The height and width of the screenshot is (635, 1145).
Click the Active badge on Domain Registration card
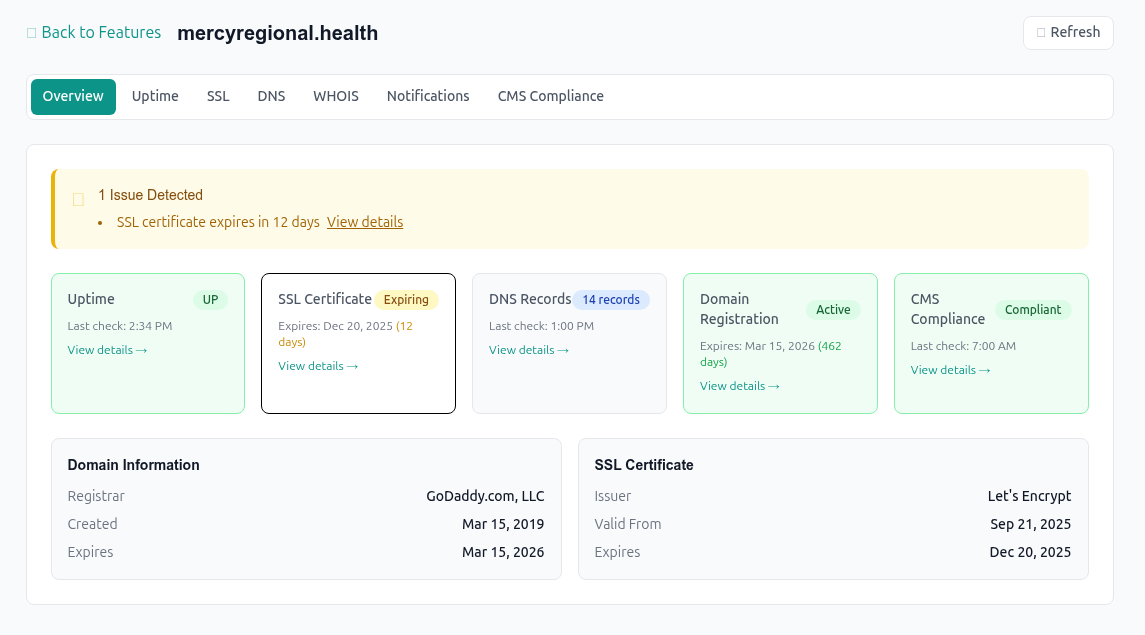(x=833, y=309)
